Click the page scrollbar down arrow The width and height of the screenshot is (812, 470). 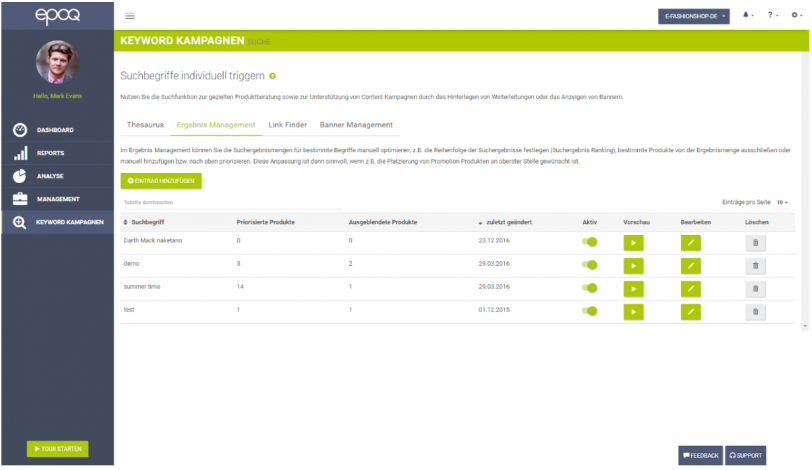[805, 327]
